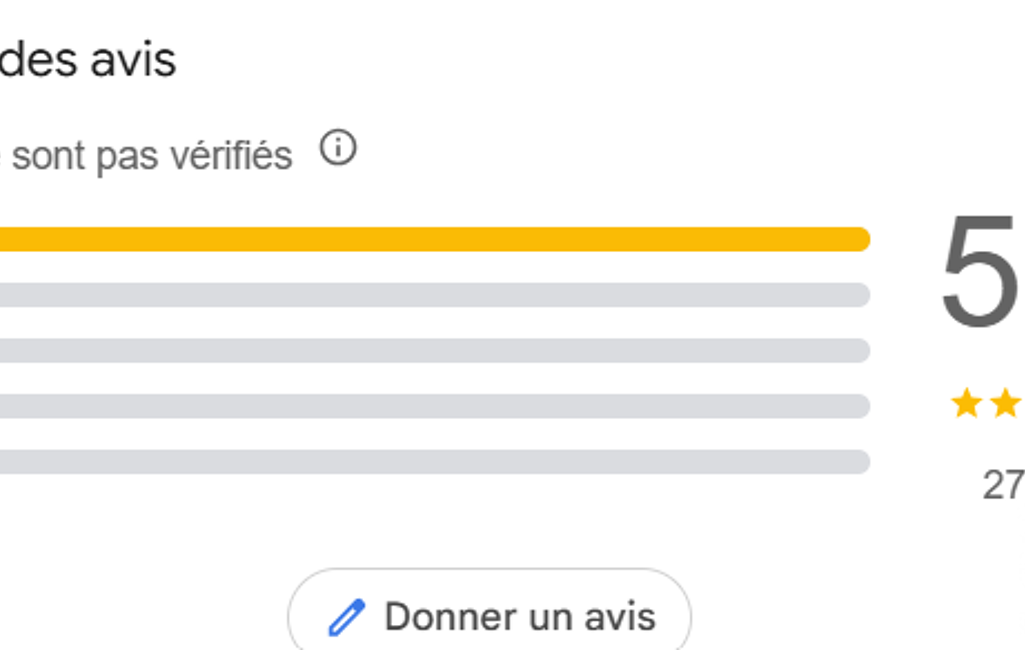Click the word "avis" in the heading

pos(133,61)
